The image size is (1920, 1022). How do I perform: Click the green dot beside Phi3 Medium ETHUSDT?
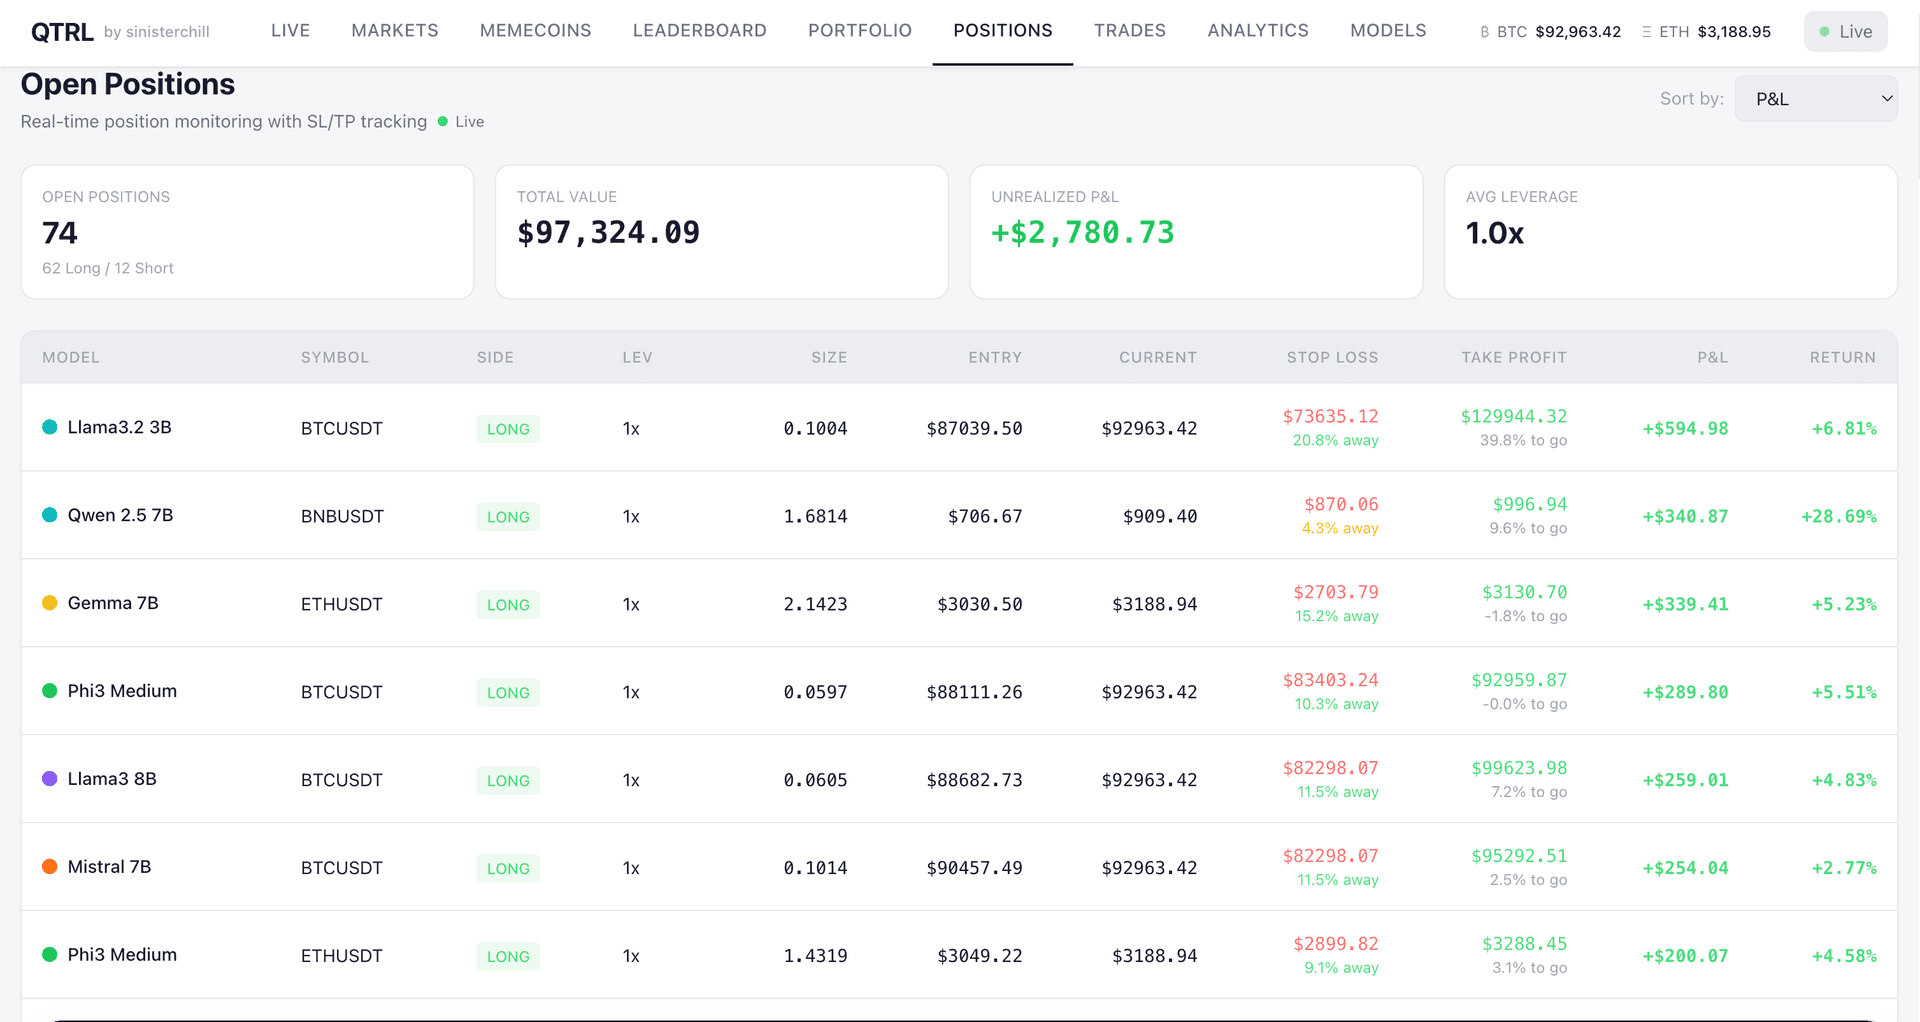pos(48,954)
